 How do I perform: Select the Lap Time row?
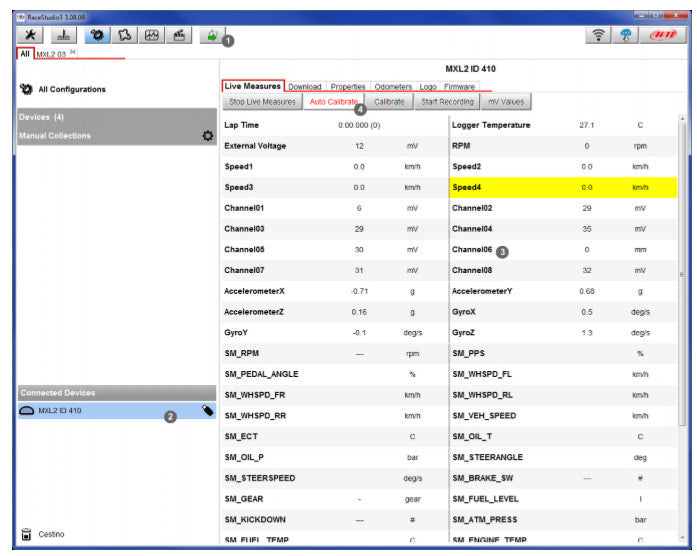tap(335, 125)
